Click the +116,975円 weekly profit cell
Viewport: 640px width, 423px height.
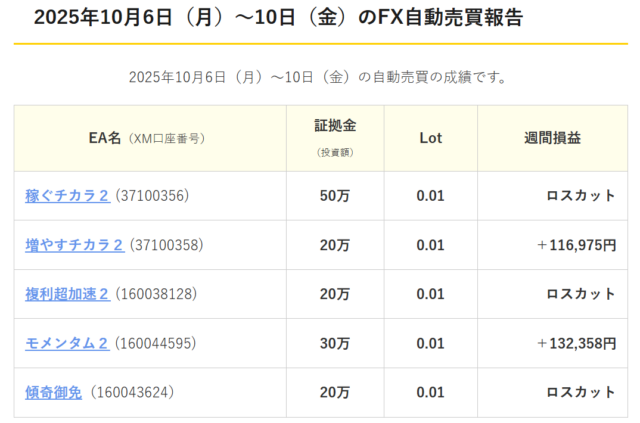(x=575, y=245)
